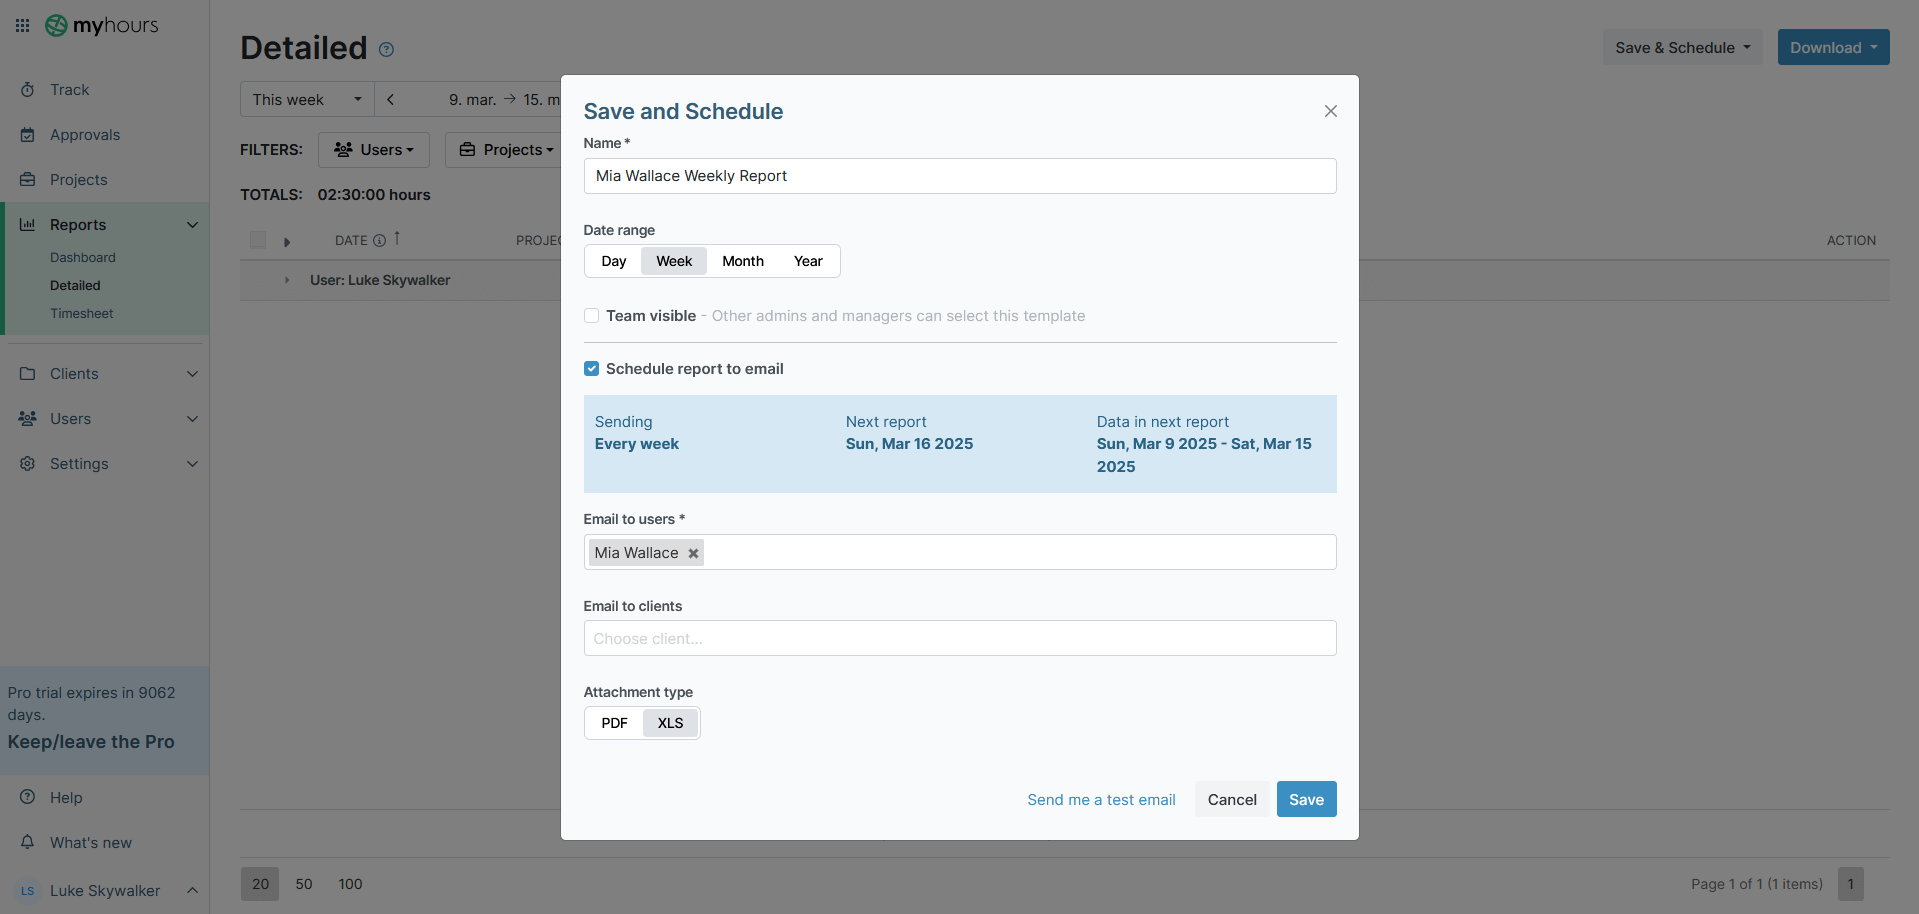Click the apps grid icon next to the logo

[22, 25]
